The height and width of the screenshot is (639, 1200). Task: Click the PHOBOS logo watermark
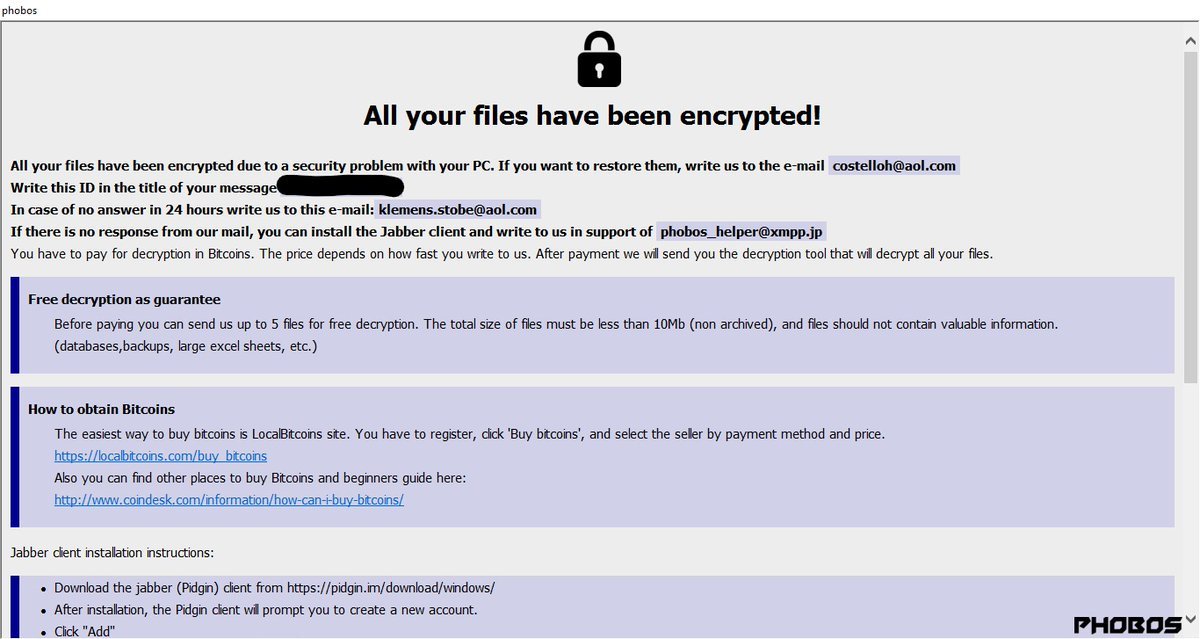[1128, 625]
